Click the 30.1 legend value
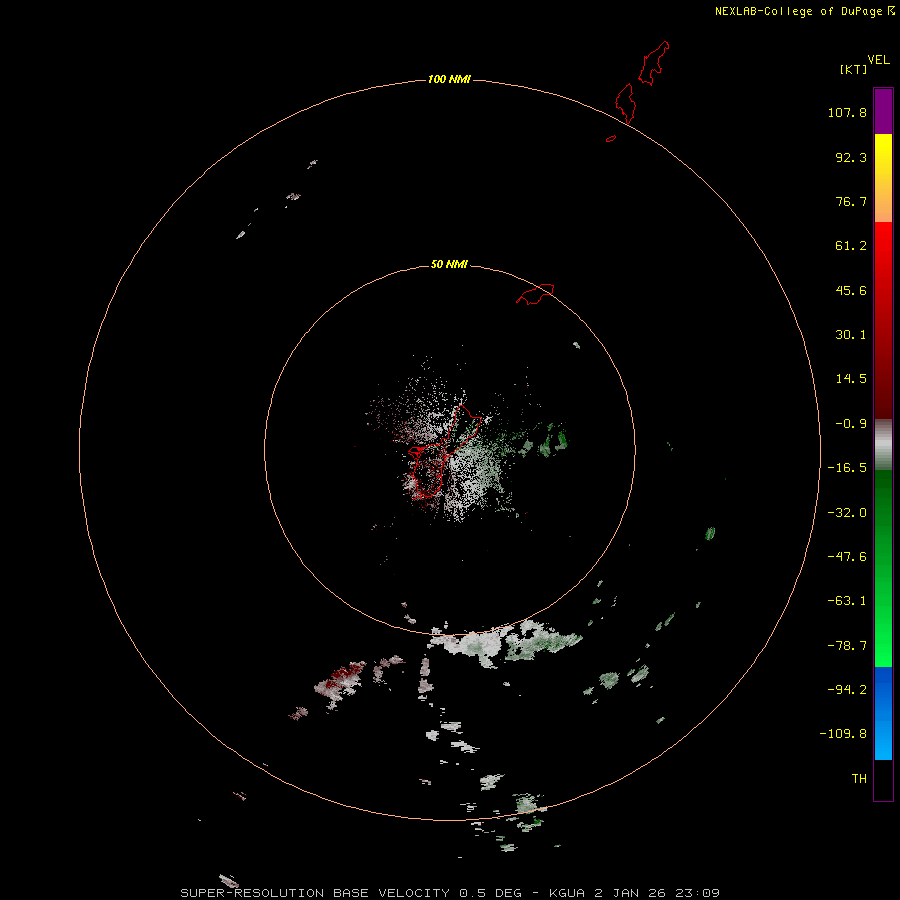 pyautogui.click(x=851, y=335)
